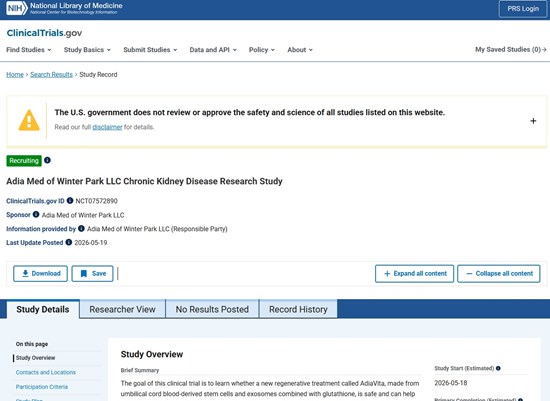Click the NIH logo in header
The image size is (550, 401).
point(16,8)
